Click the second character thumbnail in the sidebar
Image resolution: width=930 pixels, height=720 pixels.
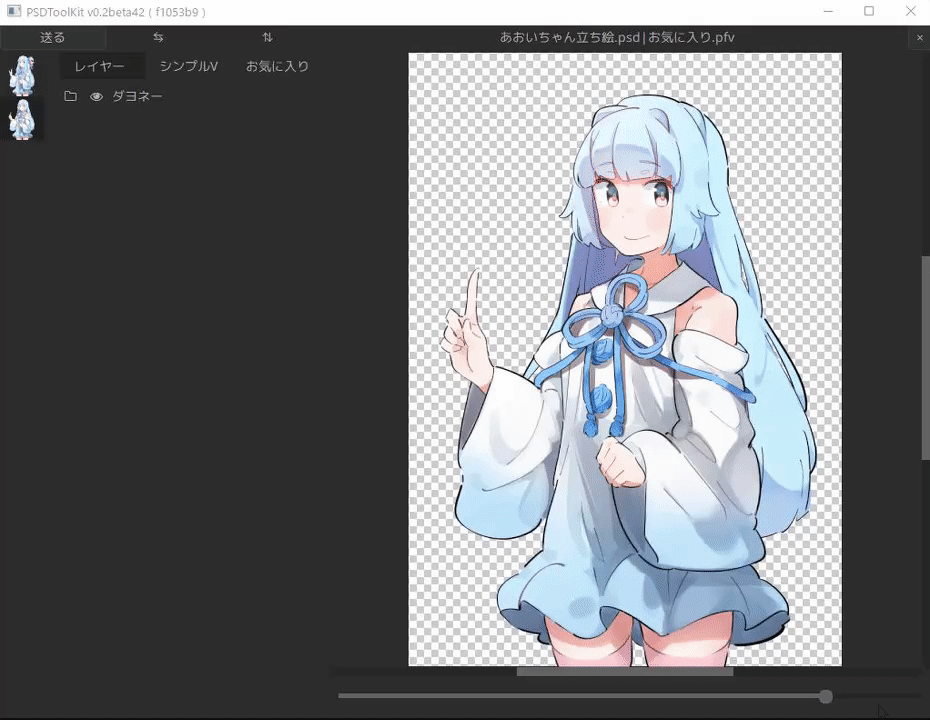[22, 120]
